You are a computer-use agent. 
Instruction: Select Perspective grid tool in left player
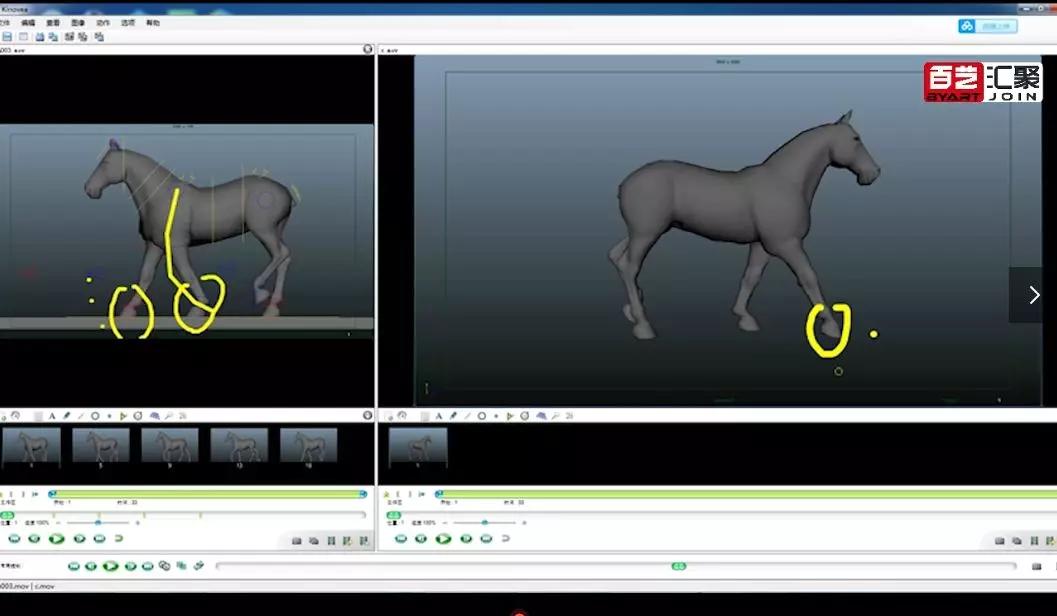[x=154, y=416]
